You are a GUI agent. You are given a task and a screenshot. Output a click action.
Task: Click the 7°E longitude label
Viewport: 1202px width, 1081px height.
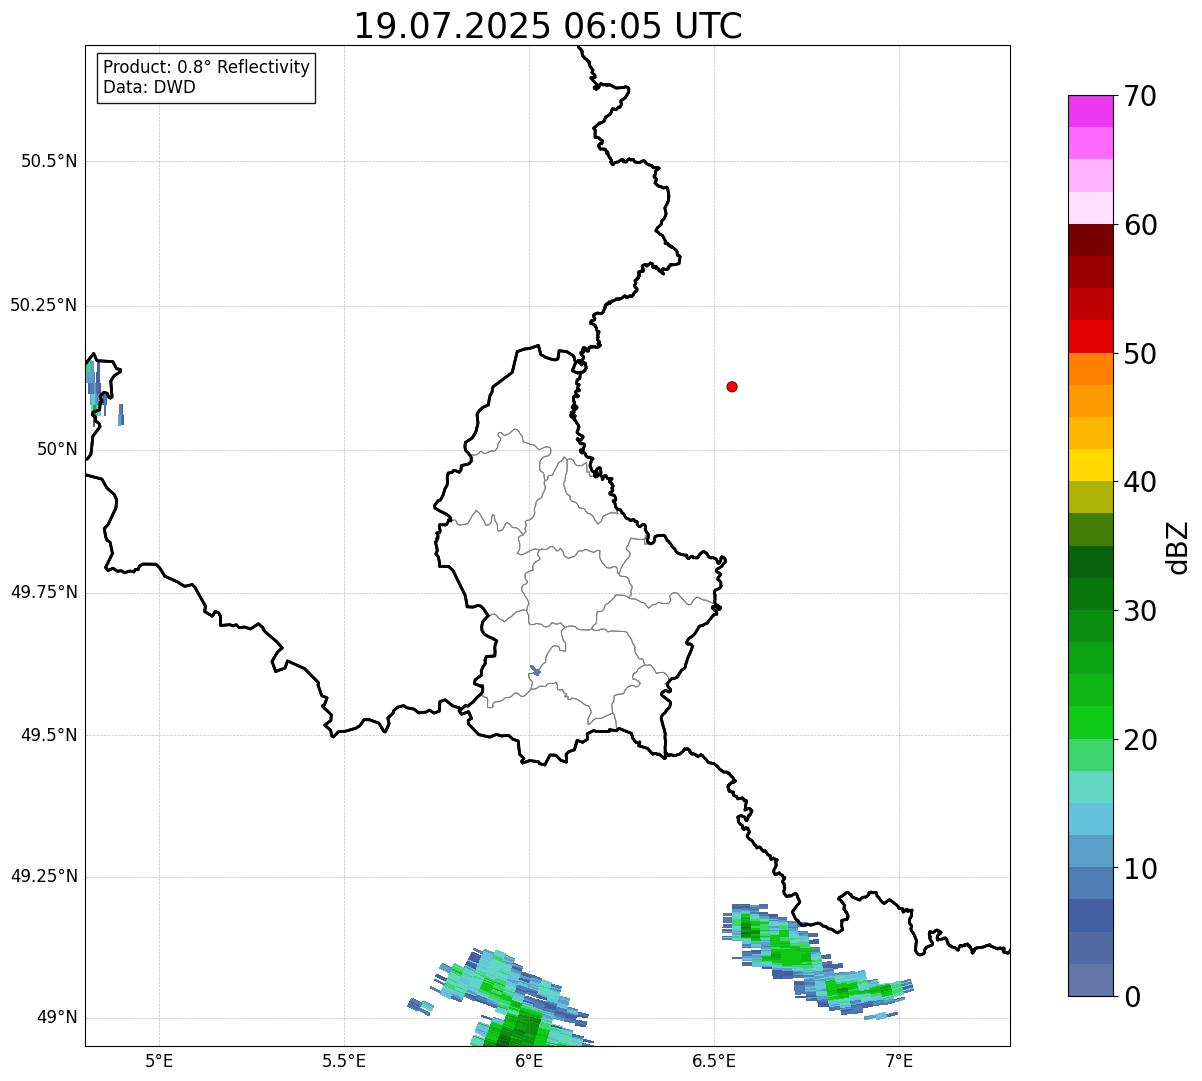pos(899,1060)
